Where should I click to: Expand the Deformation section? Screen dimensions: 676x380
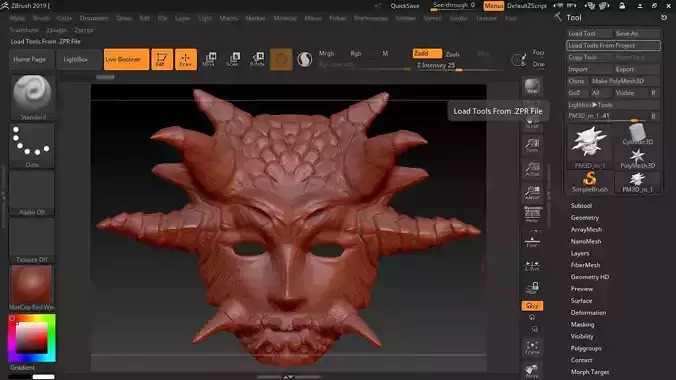(x=588, y=312)
